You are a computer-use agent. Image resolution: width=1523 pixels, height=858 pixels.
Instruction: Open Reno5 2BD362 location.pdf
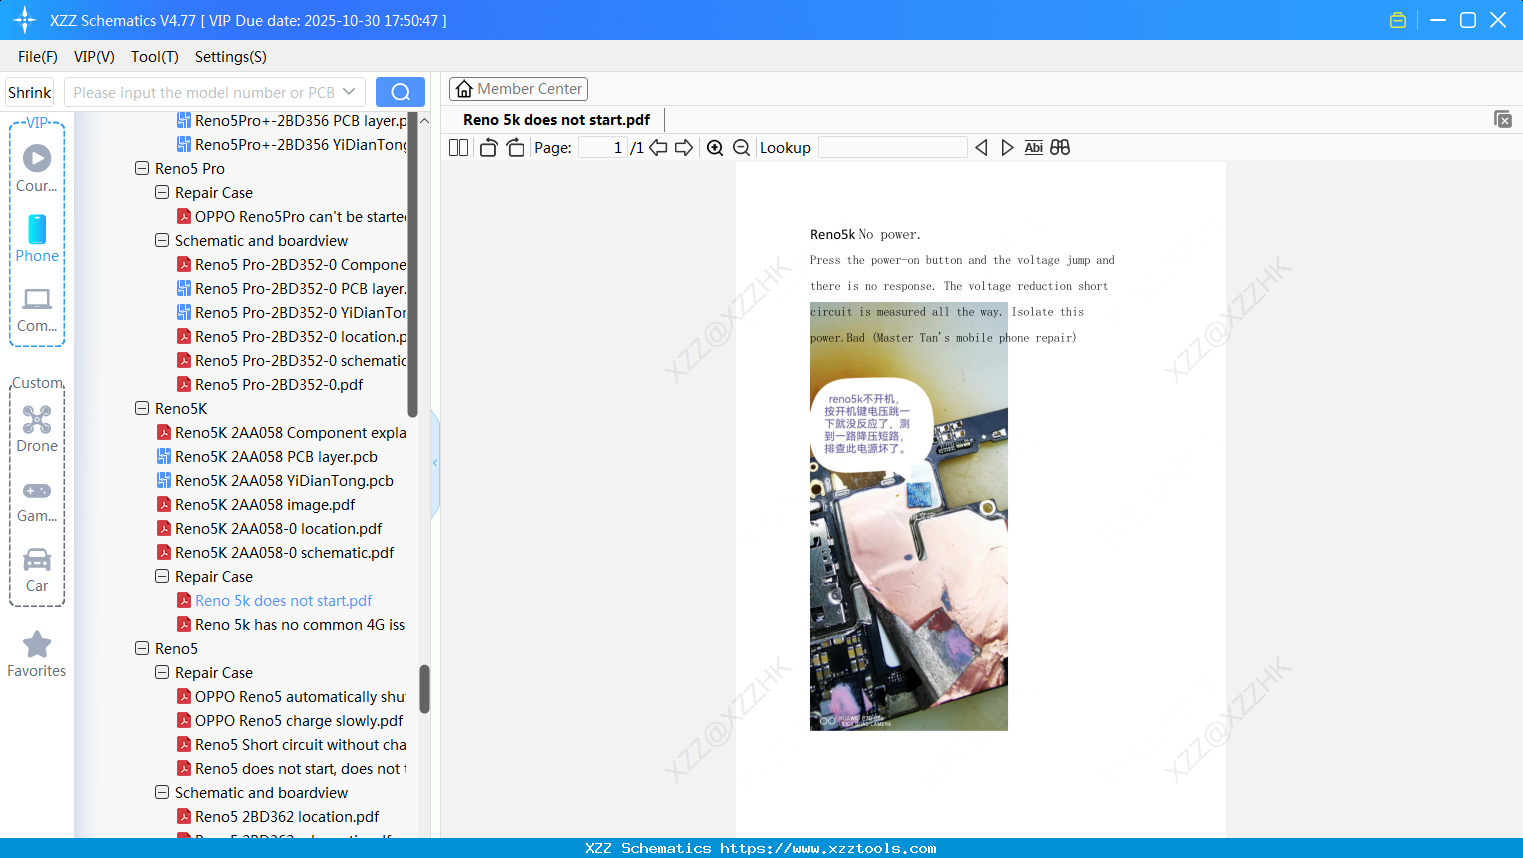click(x=278, y=817)
